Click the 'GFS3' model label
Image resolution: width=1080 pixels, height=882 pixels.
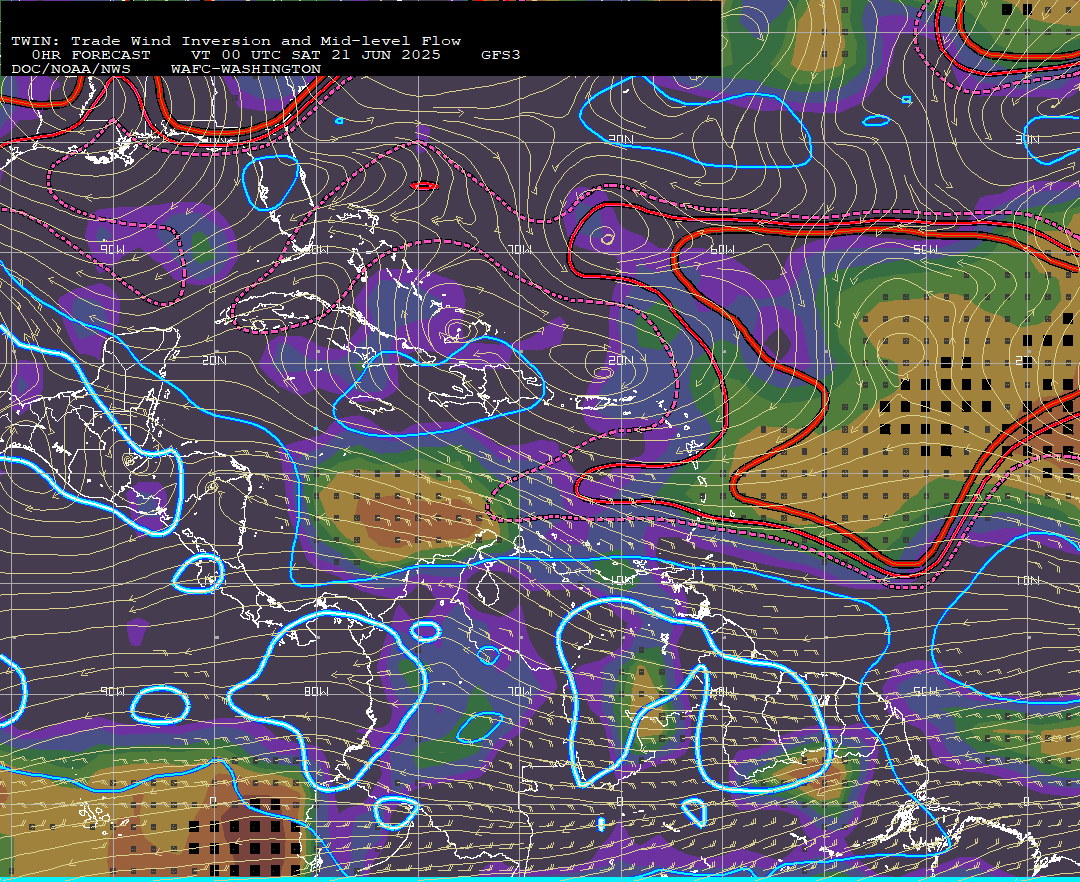(x=500, y=55)
